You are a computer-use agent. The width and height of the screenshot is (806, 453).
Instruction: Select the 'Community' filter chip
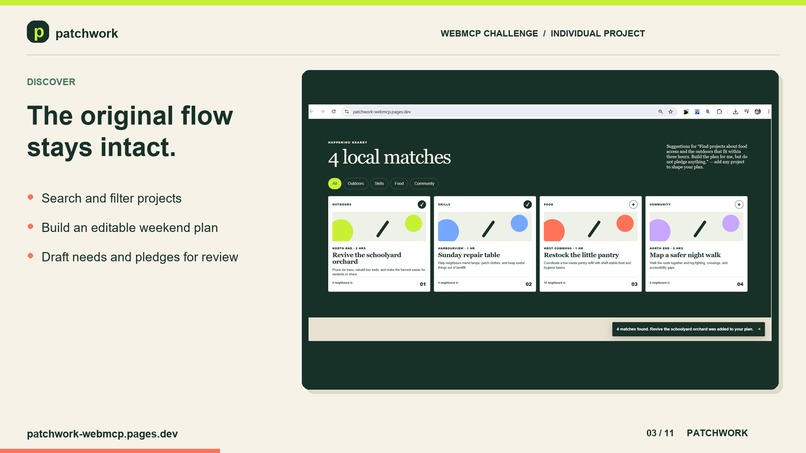(424, 184)
